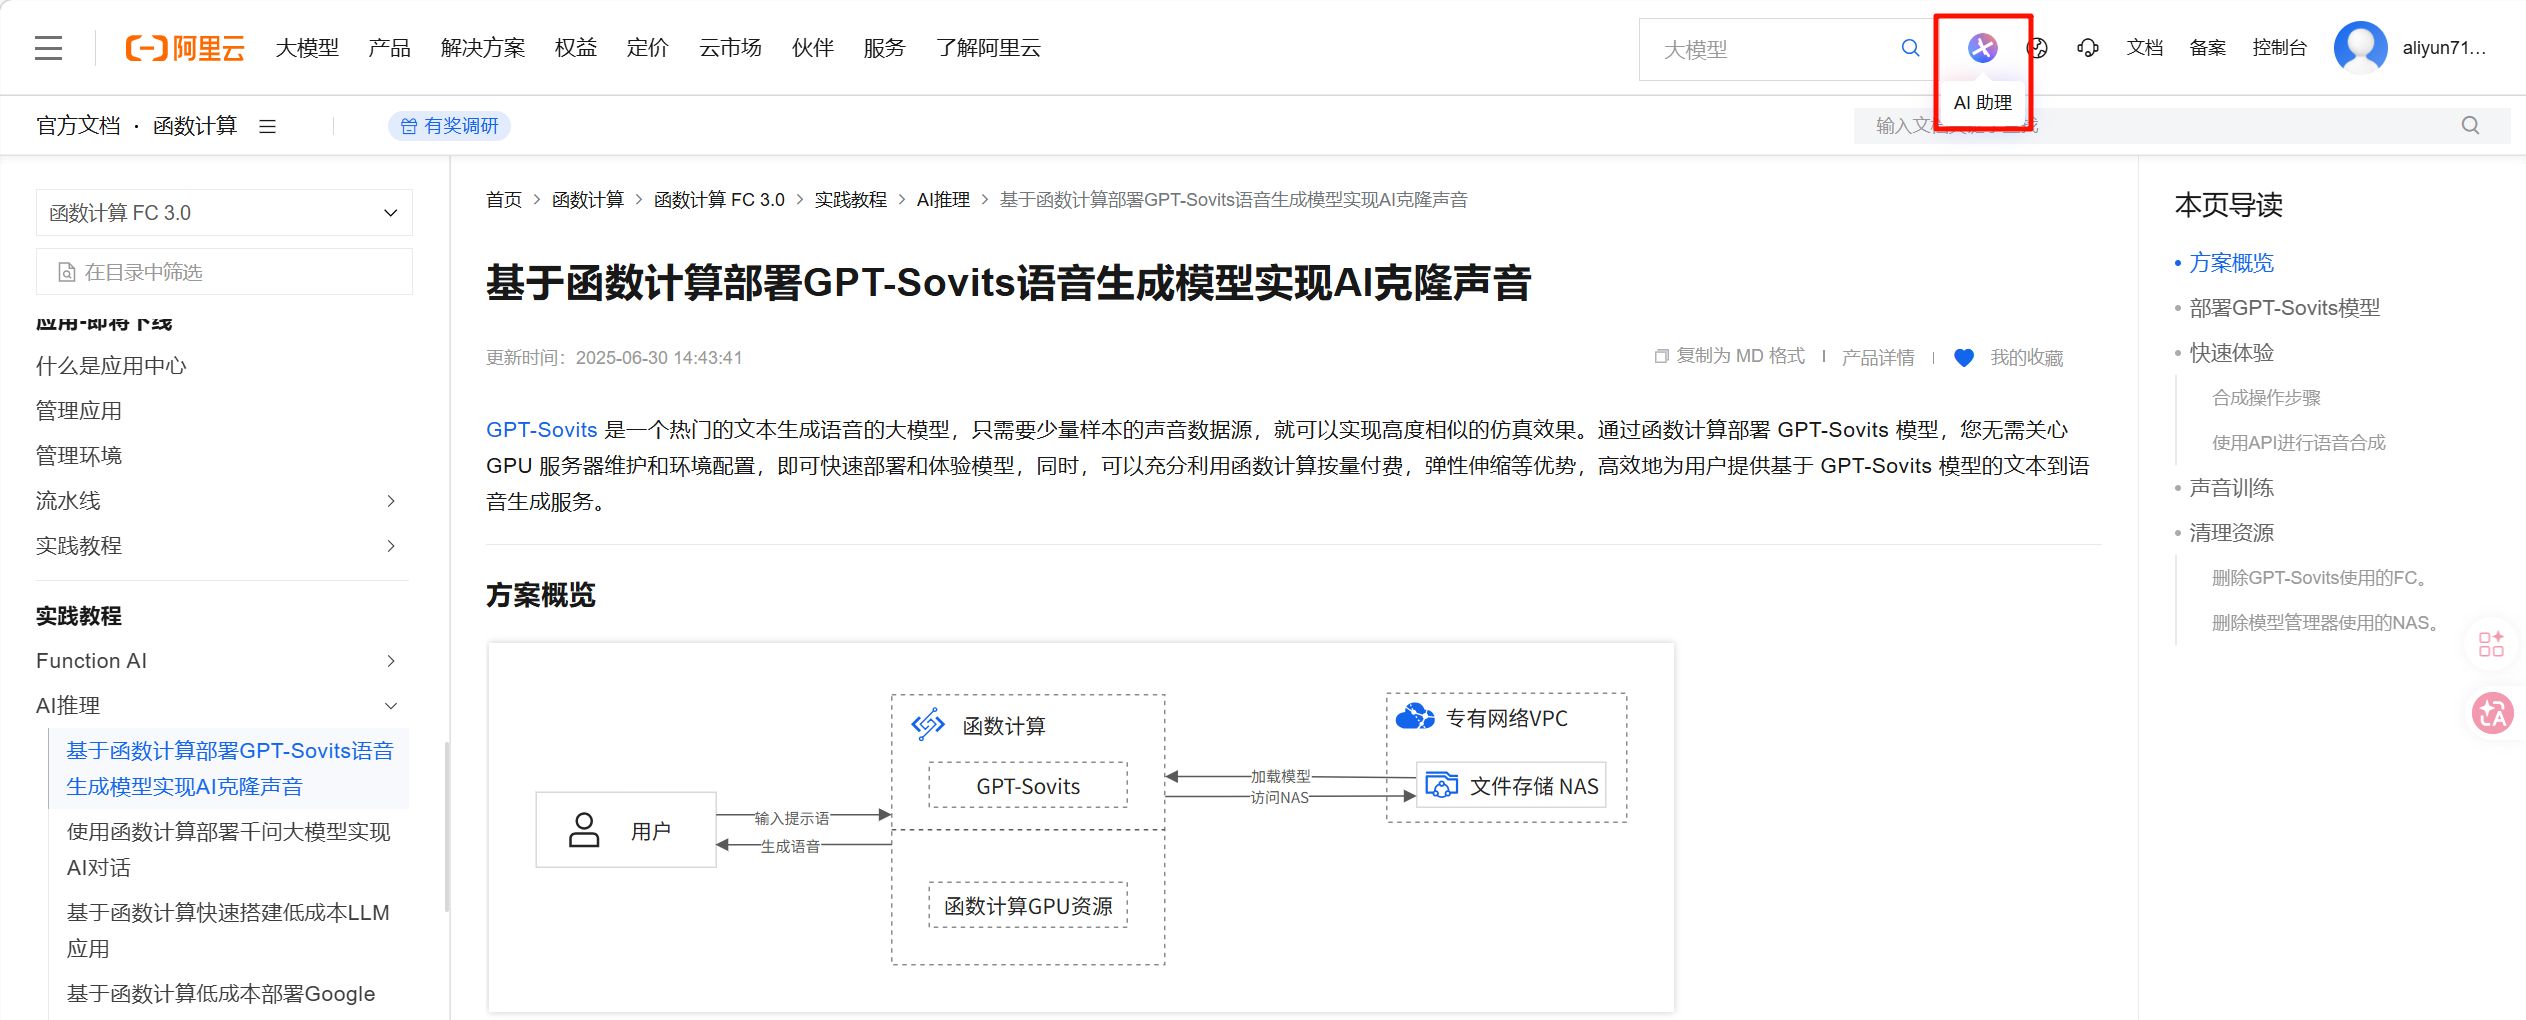Screen dimensions: 2526x1020
Task: Click the 复制为 MD 格式 copy icon
Action: pos(1661,356)
